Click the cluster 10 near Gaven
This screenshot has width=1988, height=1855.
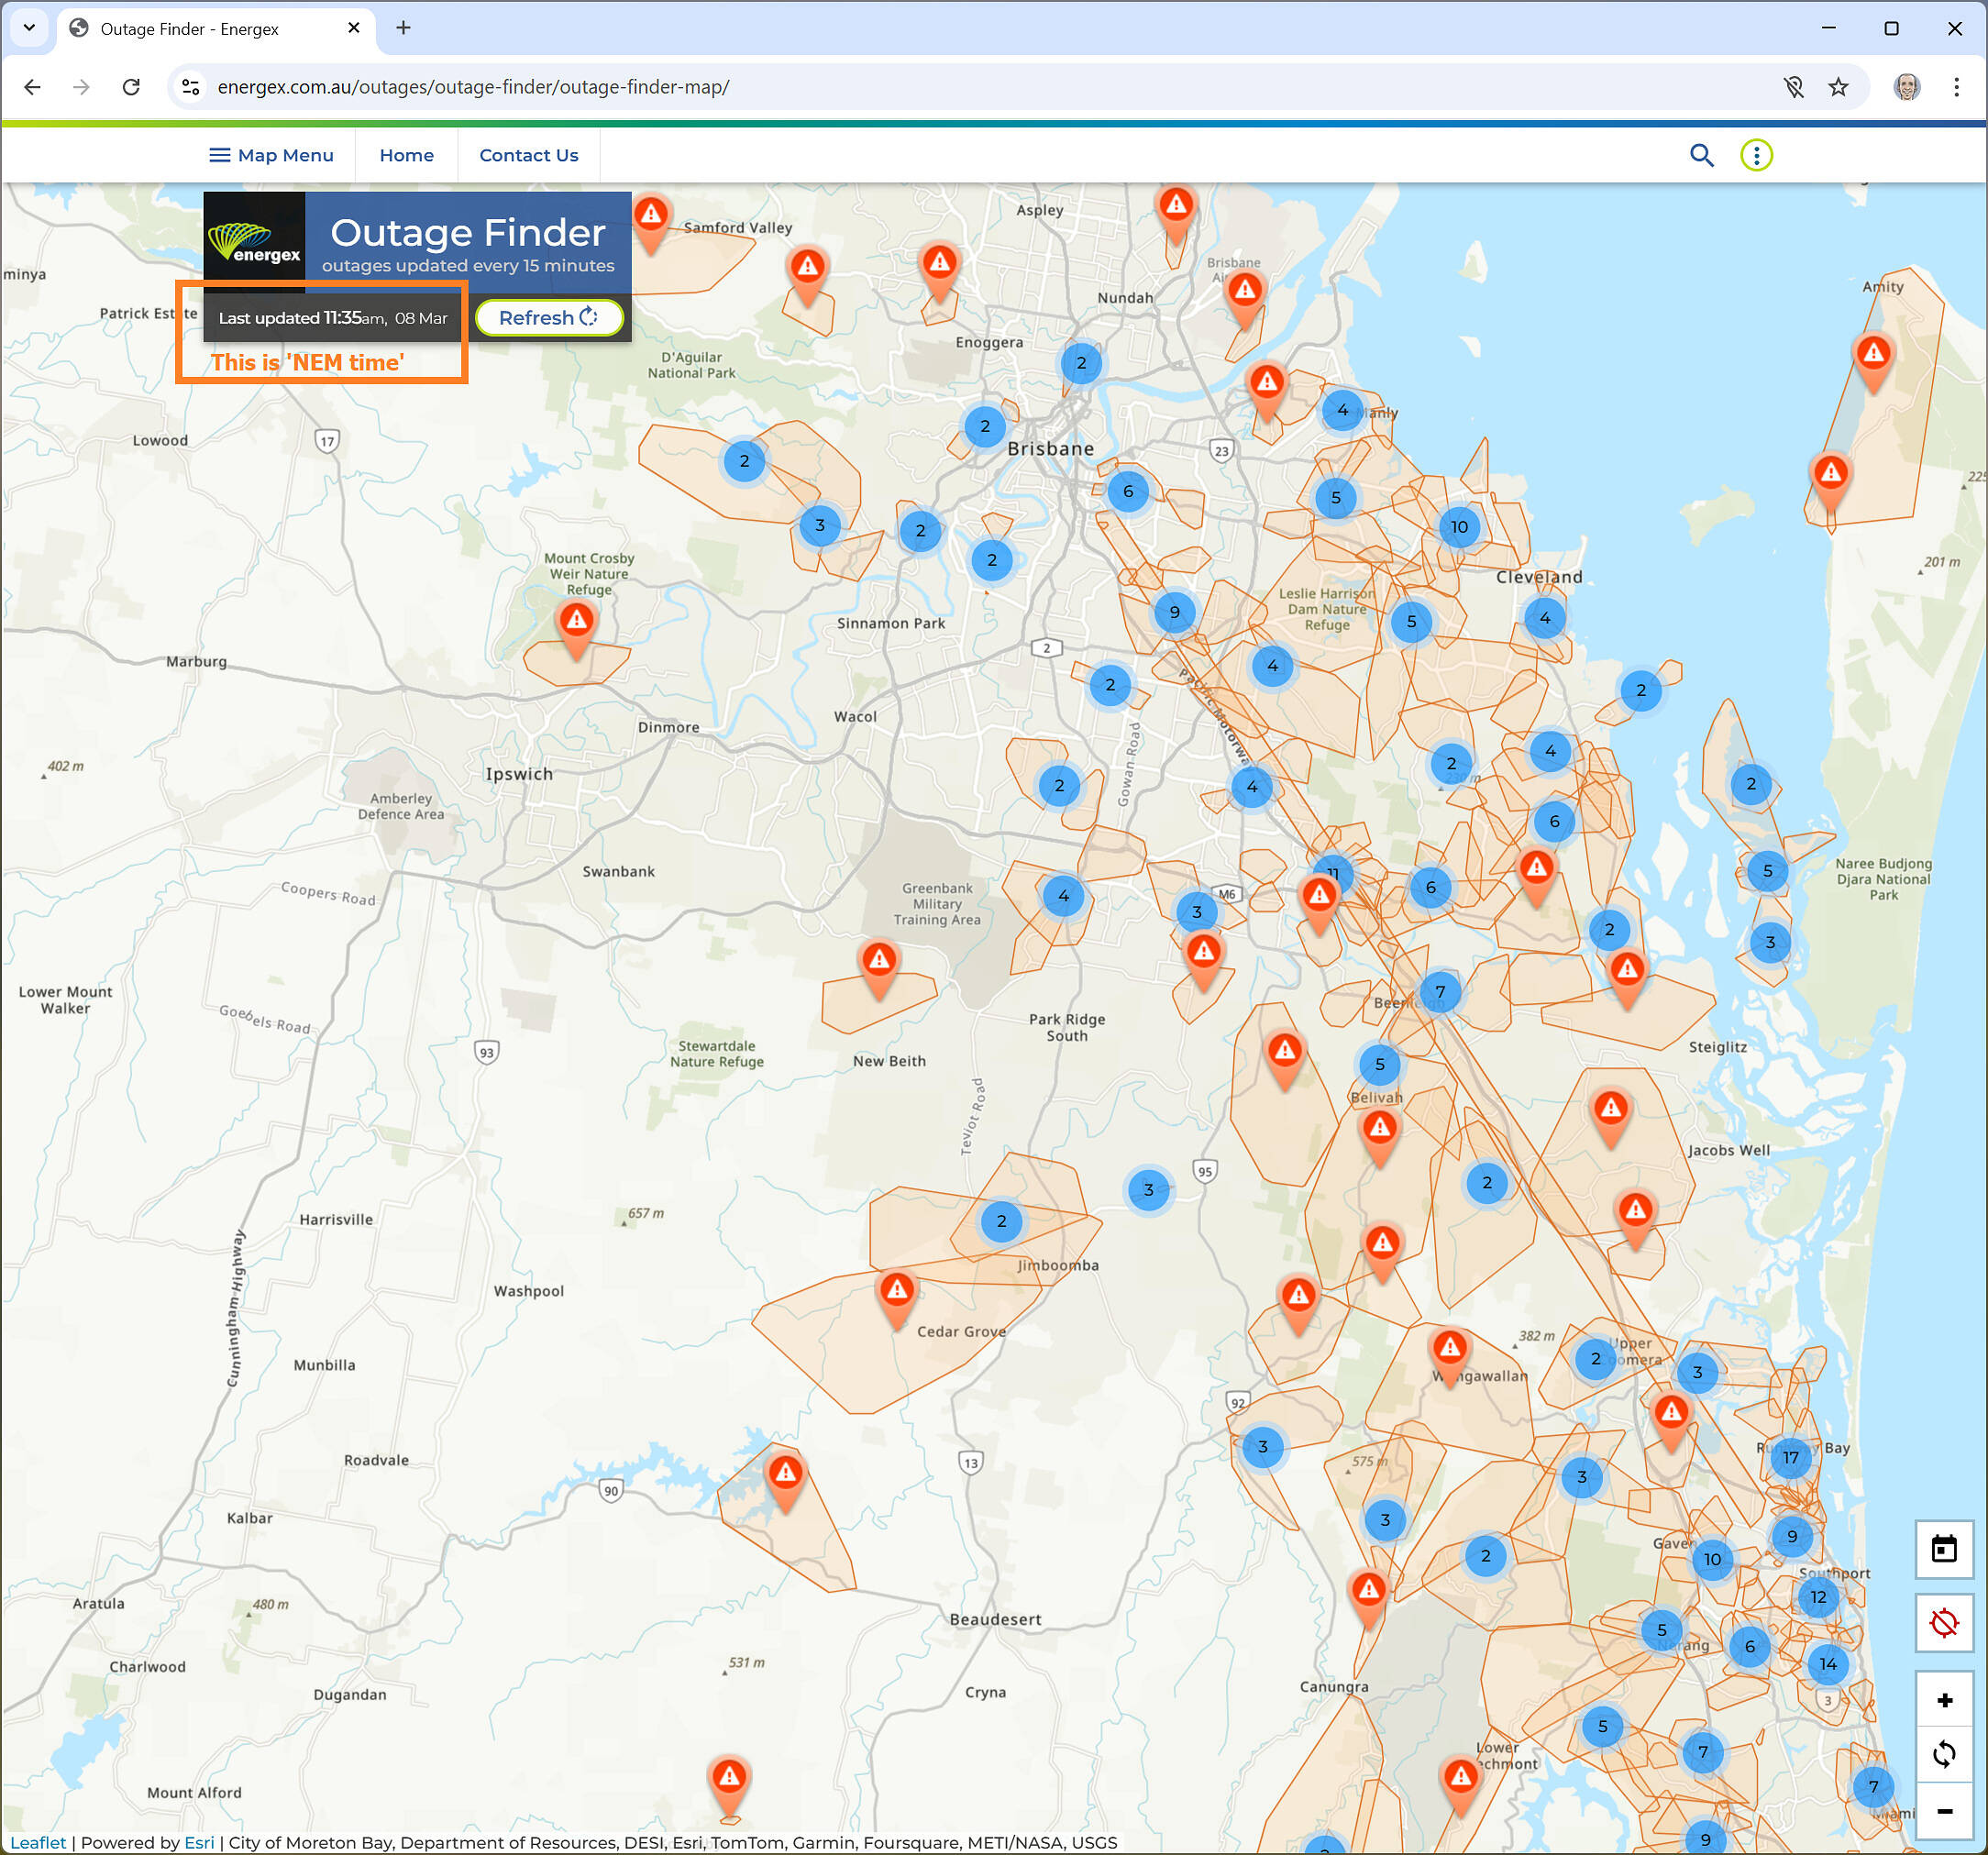coord(1712,1559)
